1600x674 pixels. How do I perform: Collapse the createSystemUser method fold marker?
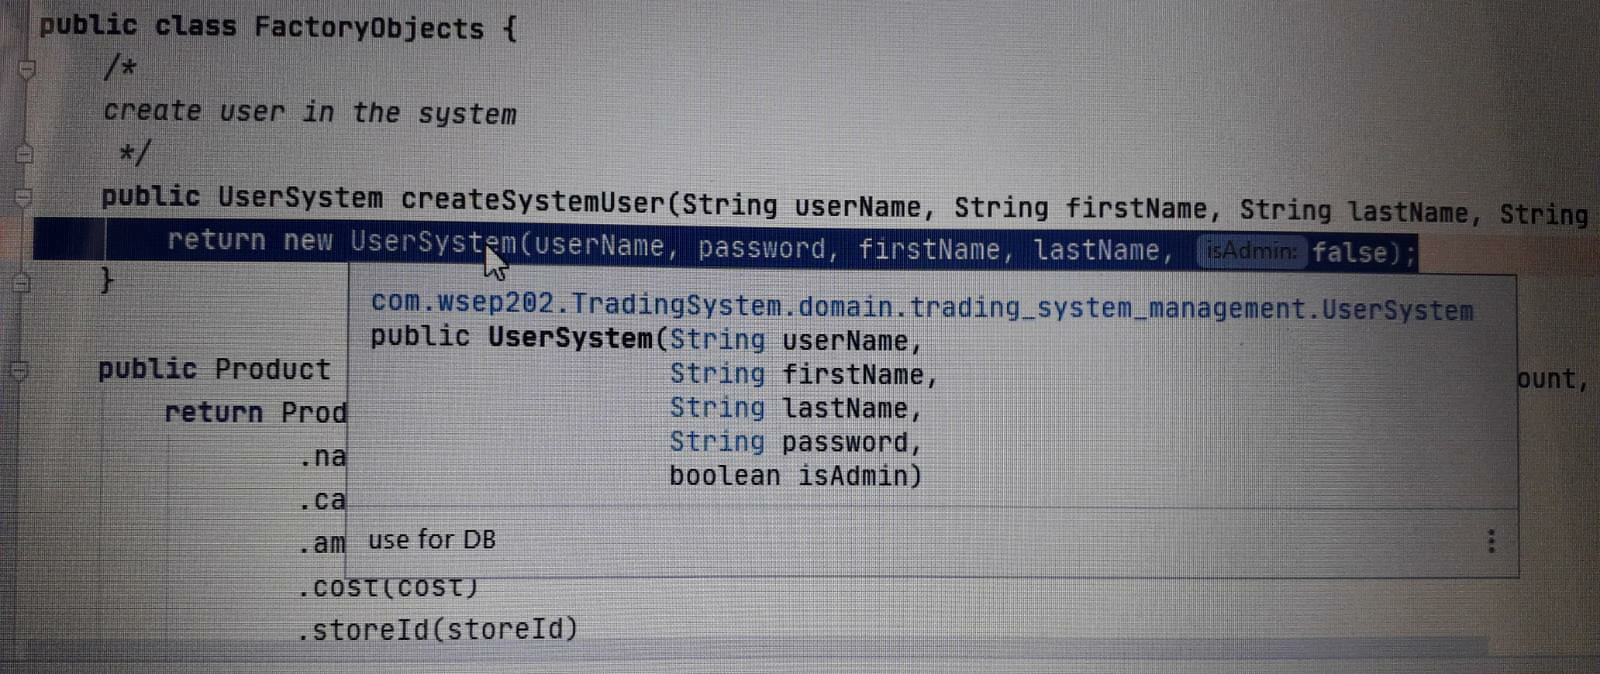24,197
